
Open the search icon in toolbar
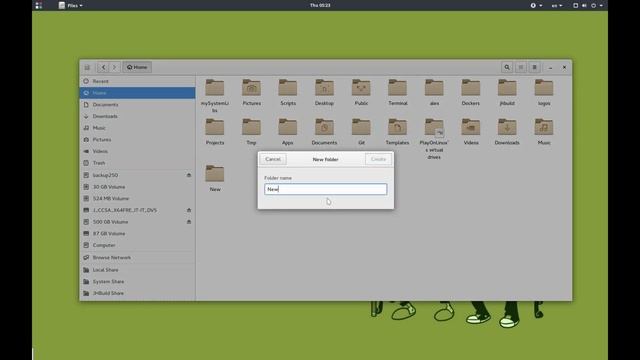(507, 67)
